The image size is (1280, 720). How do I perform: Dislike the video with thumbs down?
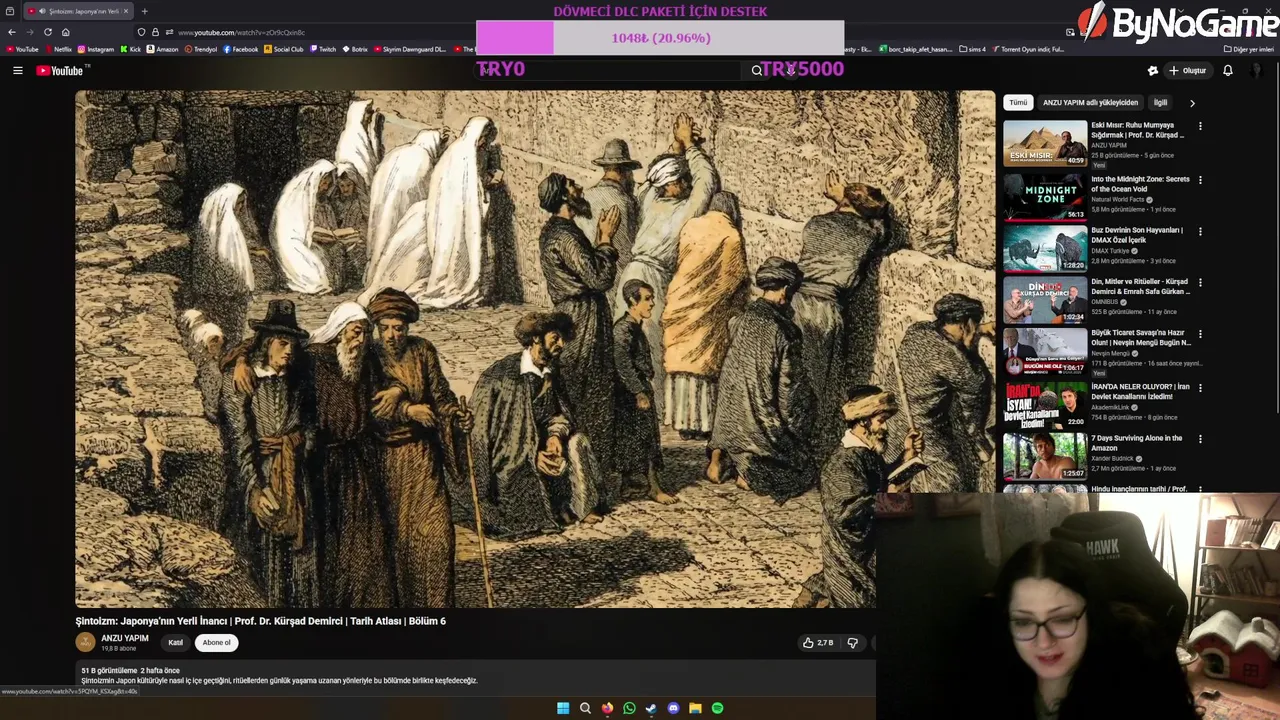852,643
